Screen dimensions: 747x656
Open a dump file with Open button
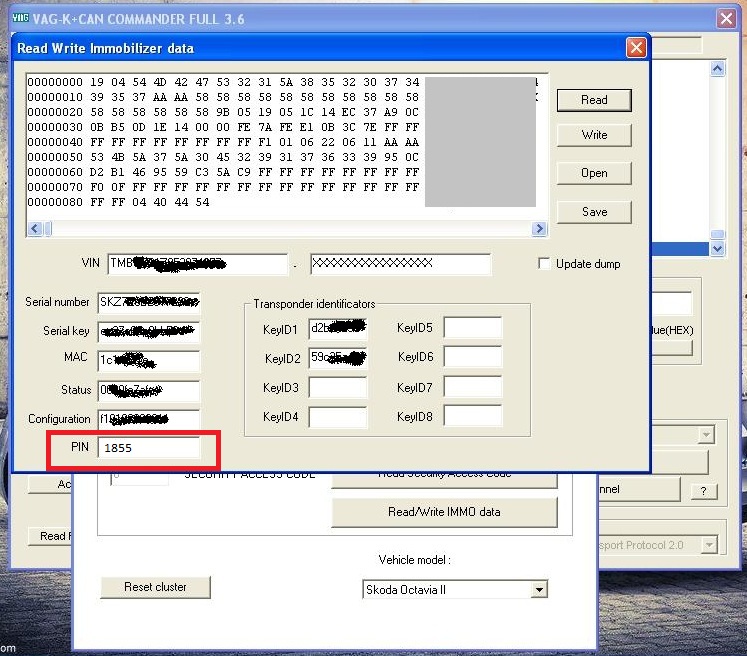point(594,173)
